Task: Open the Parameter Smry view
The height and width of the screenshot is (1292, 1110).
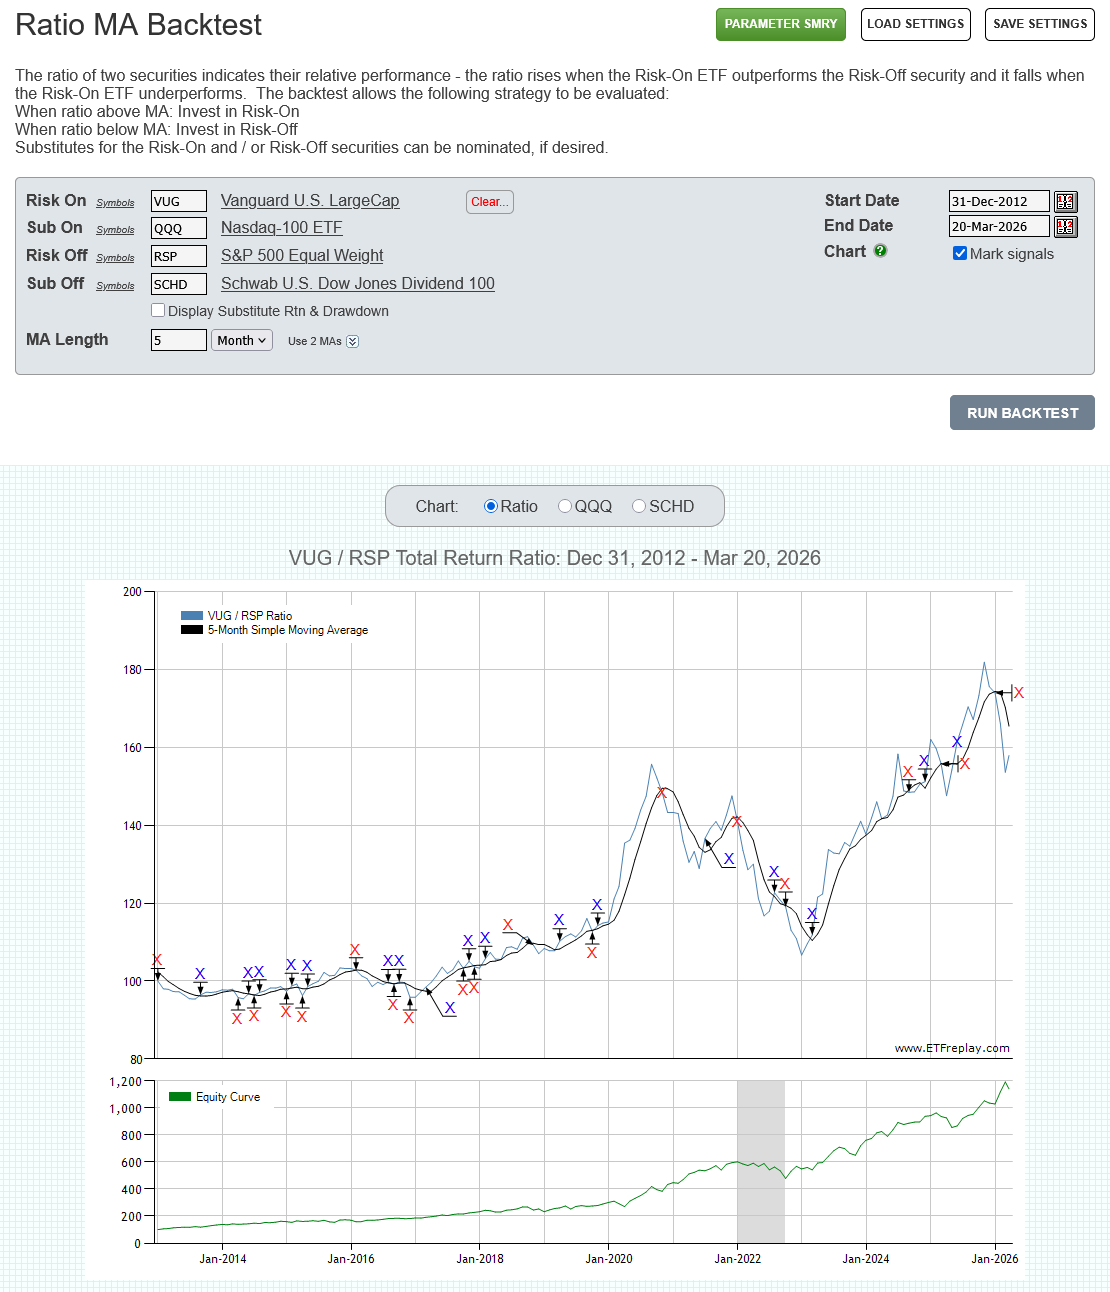Action: click(780, 24)
